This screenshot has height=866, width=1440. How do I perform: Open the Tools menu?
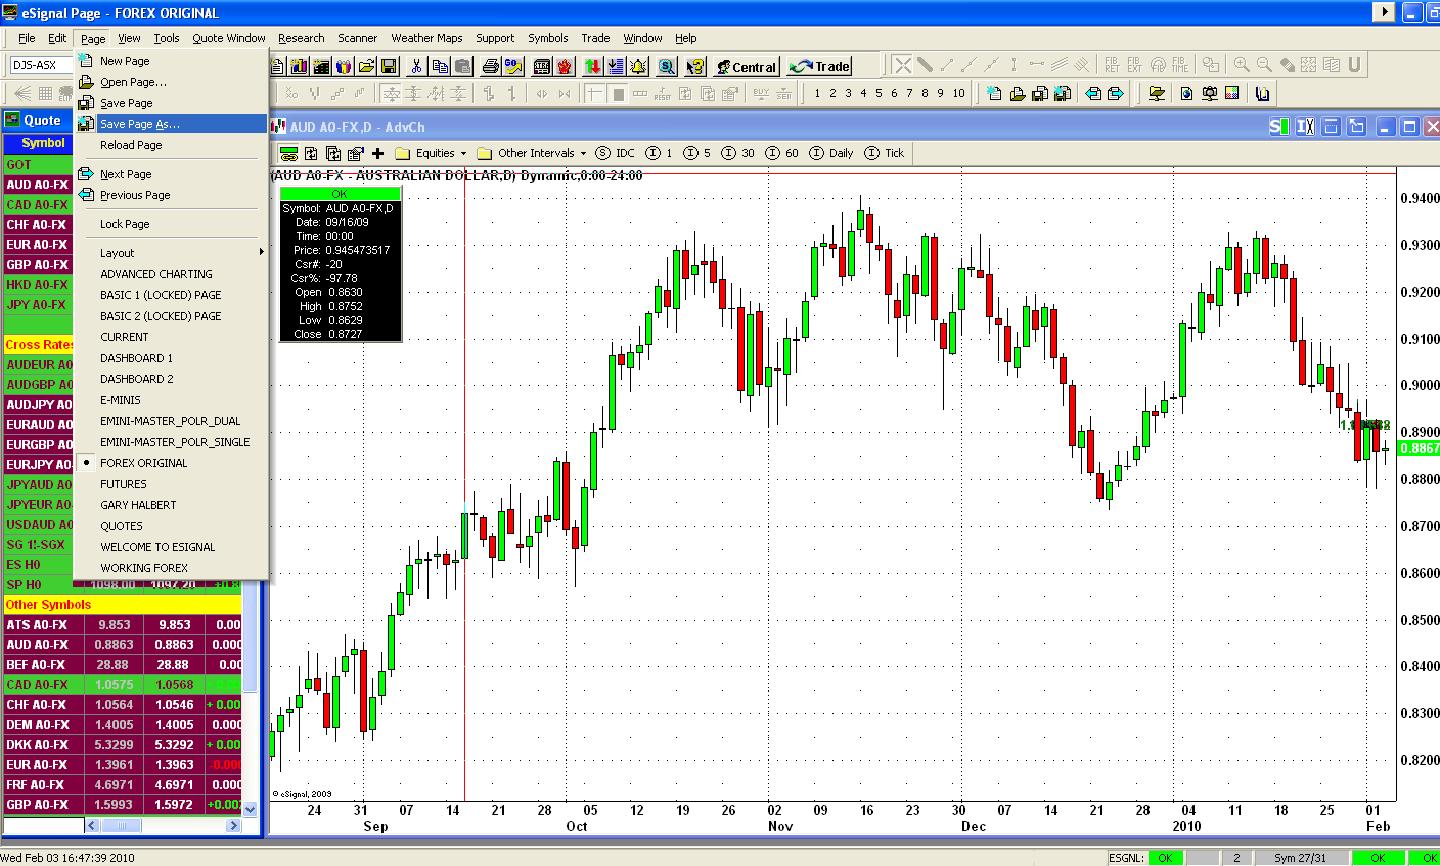tap(166, 38)
